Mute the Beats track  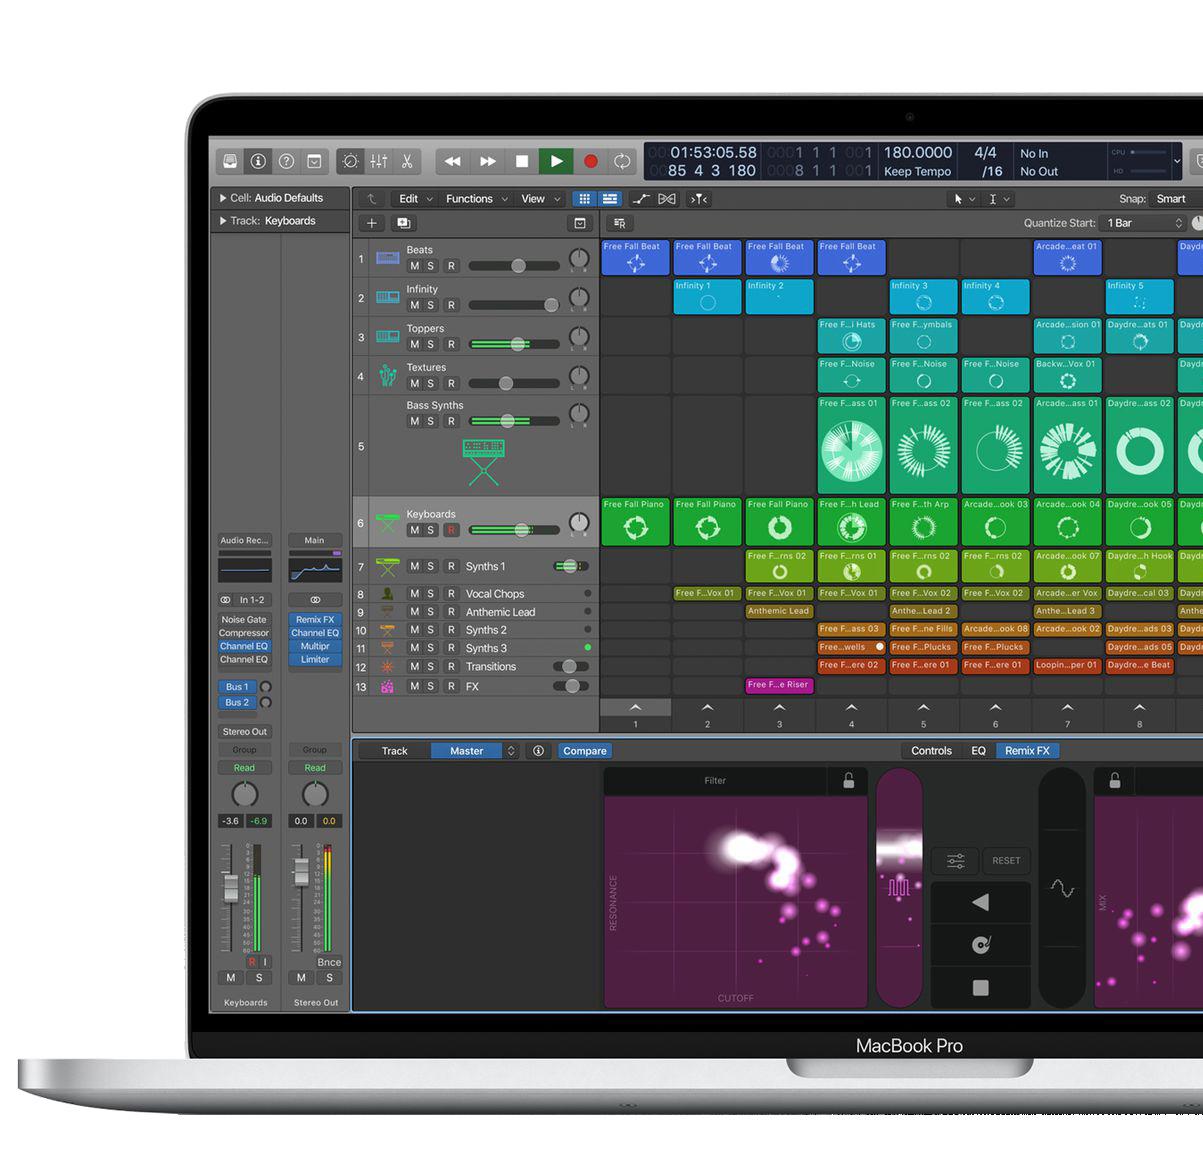click(x=414, y=266)
